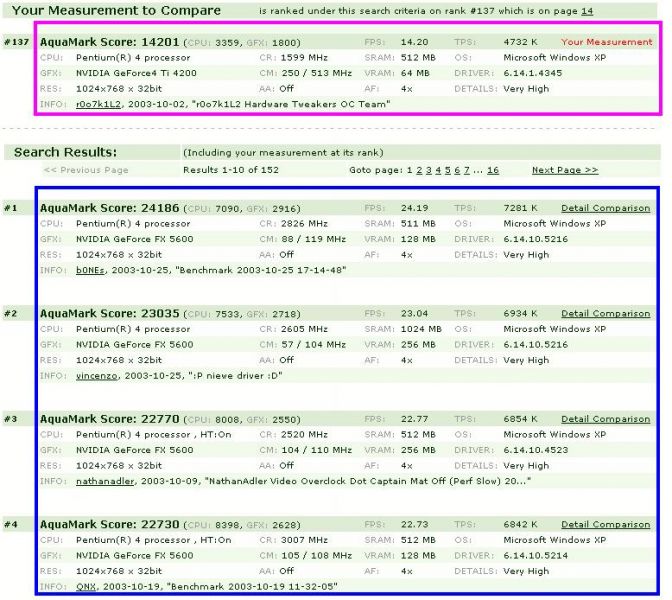The width and height of the screenshot is (672, 600).
Task: Click the Next Page >> link
Action: coord(565,170)
